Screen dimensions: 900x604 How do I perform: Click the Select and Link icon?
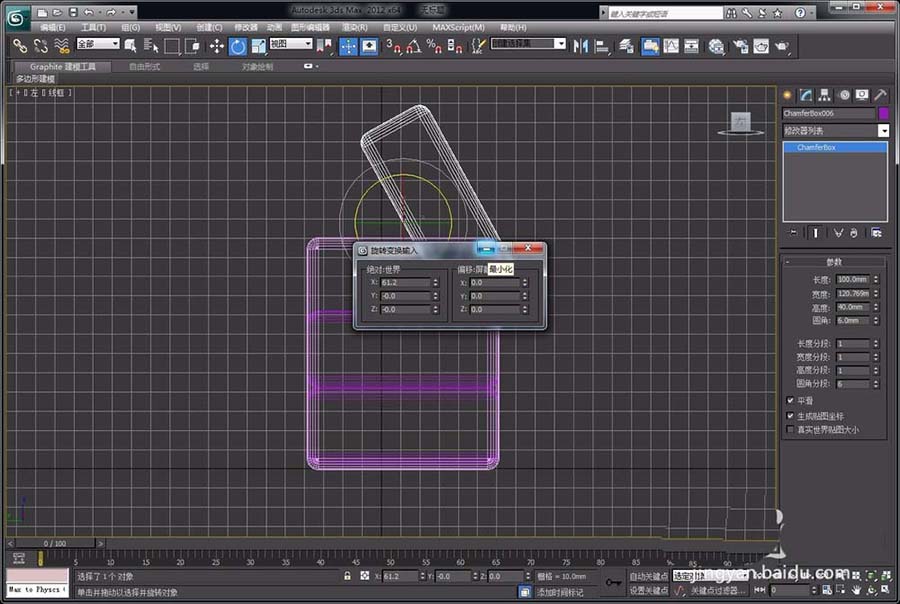(19, 46)
